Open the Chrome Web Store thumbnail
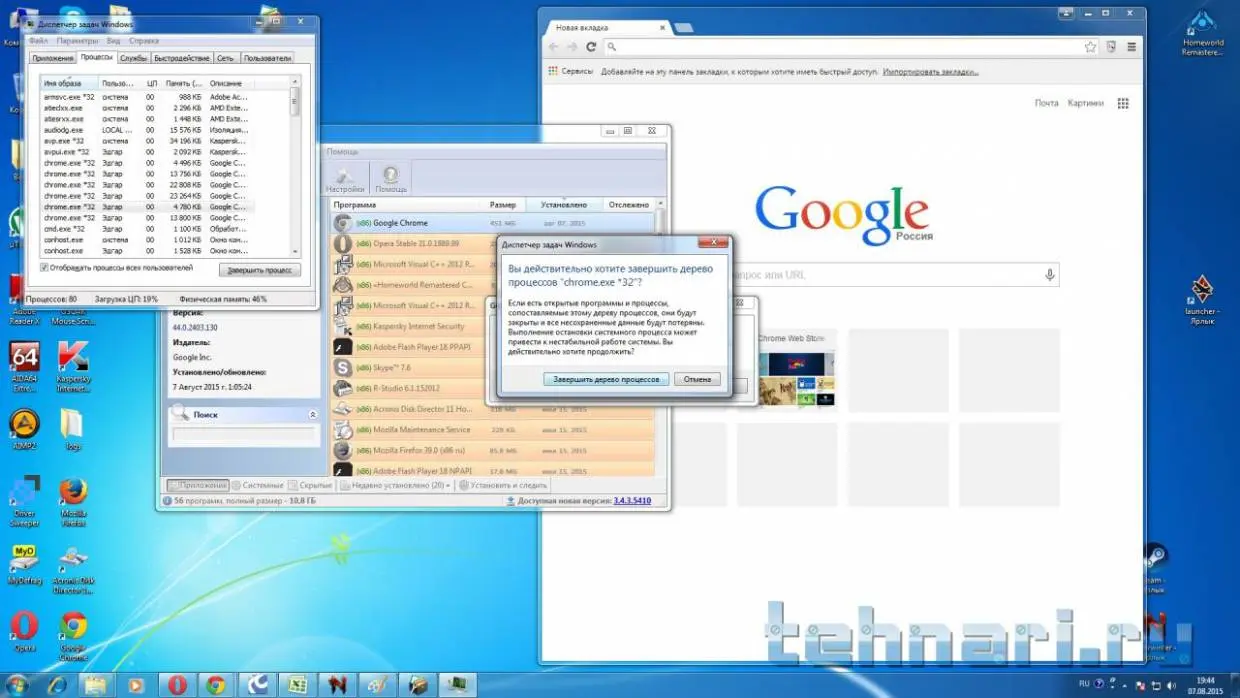The width and height of the screenshot is (1240, 698). pos(795,370)
